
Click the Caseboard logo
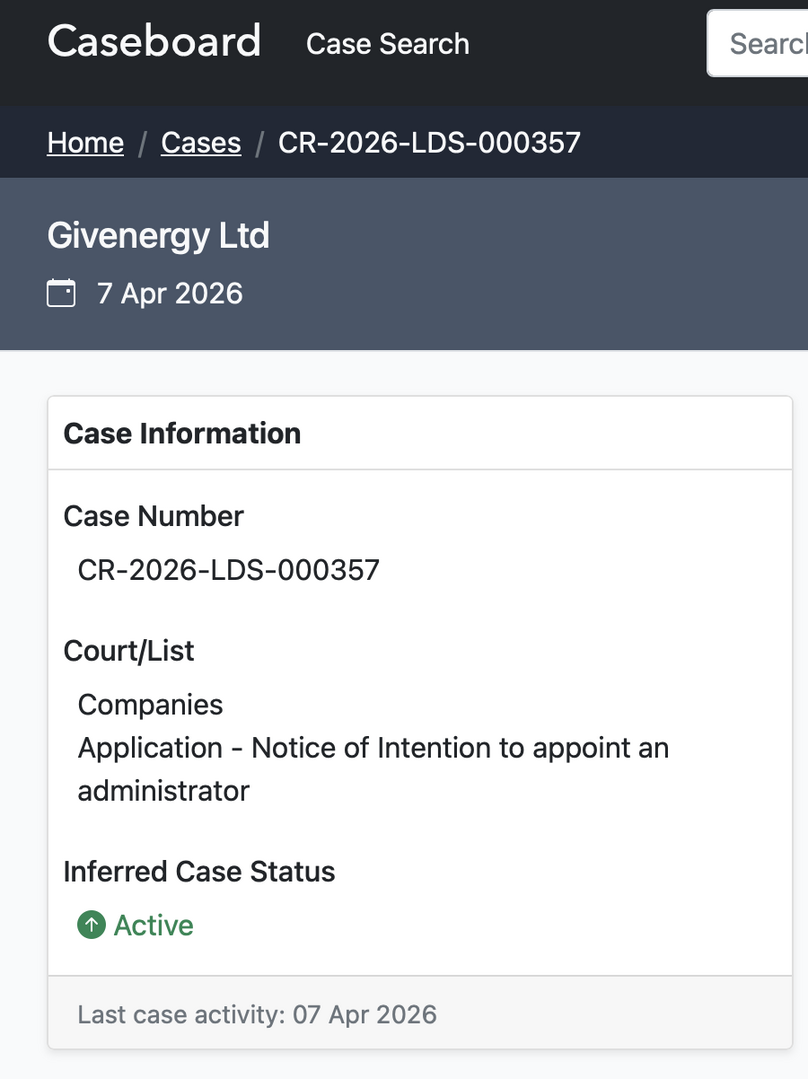coord(154,42)
